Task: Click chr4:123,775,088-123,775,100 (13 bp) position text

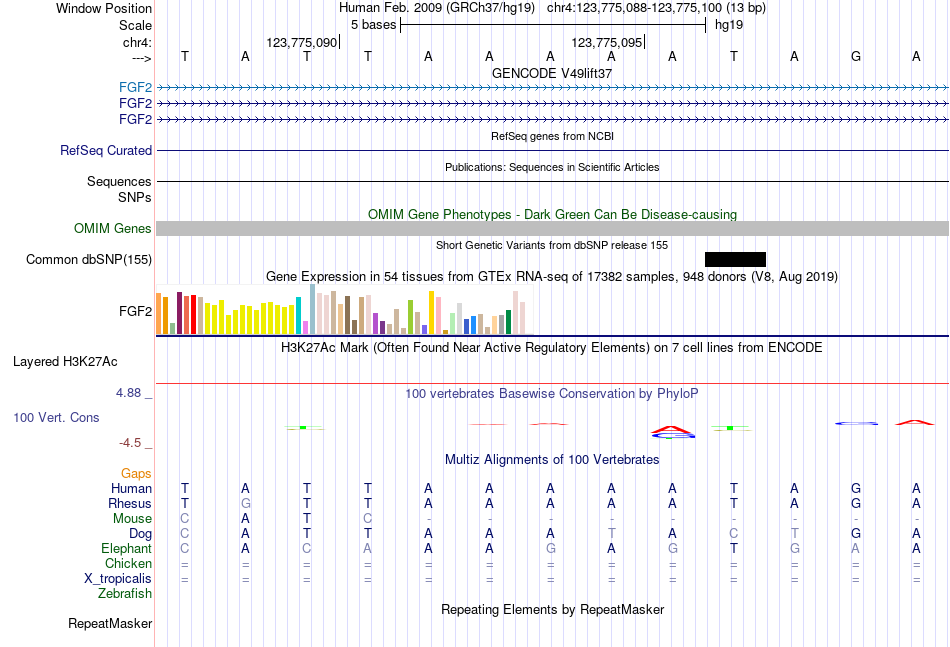Action: [x=656, y=8]
